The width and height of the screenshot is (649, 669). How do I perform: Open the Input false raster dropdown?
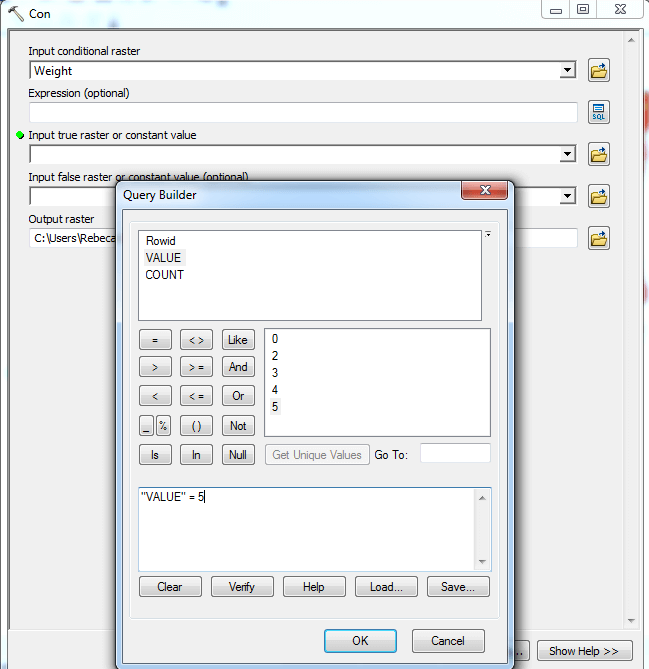pos(568,197)
